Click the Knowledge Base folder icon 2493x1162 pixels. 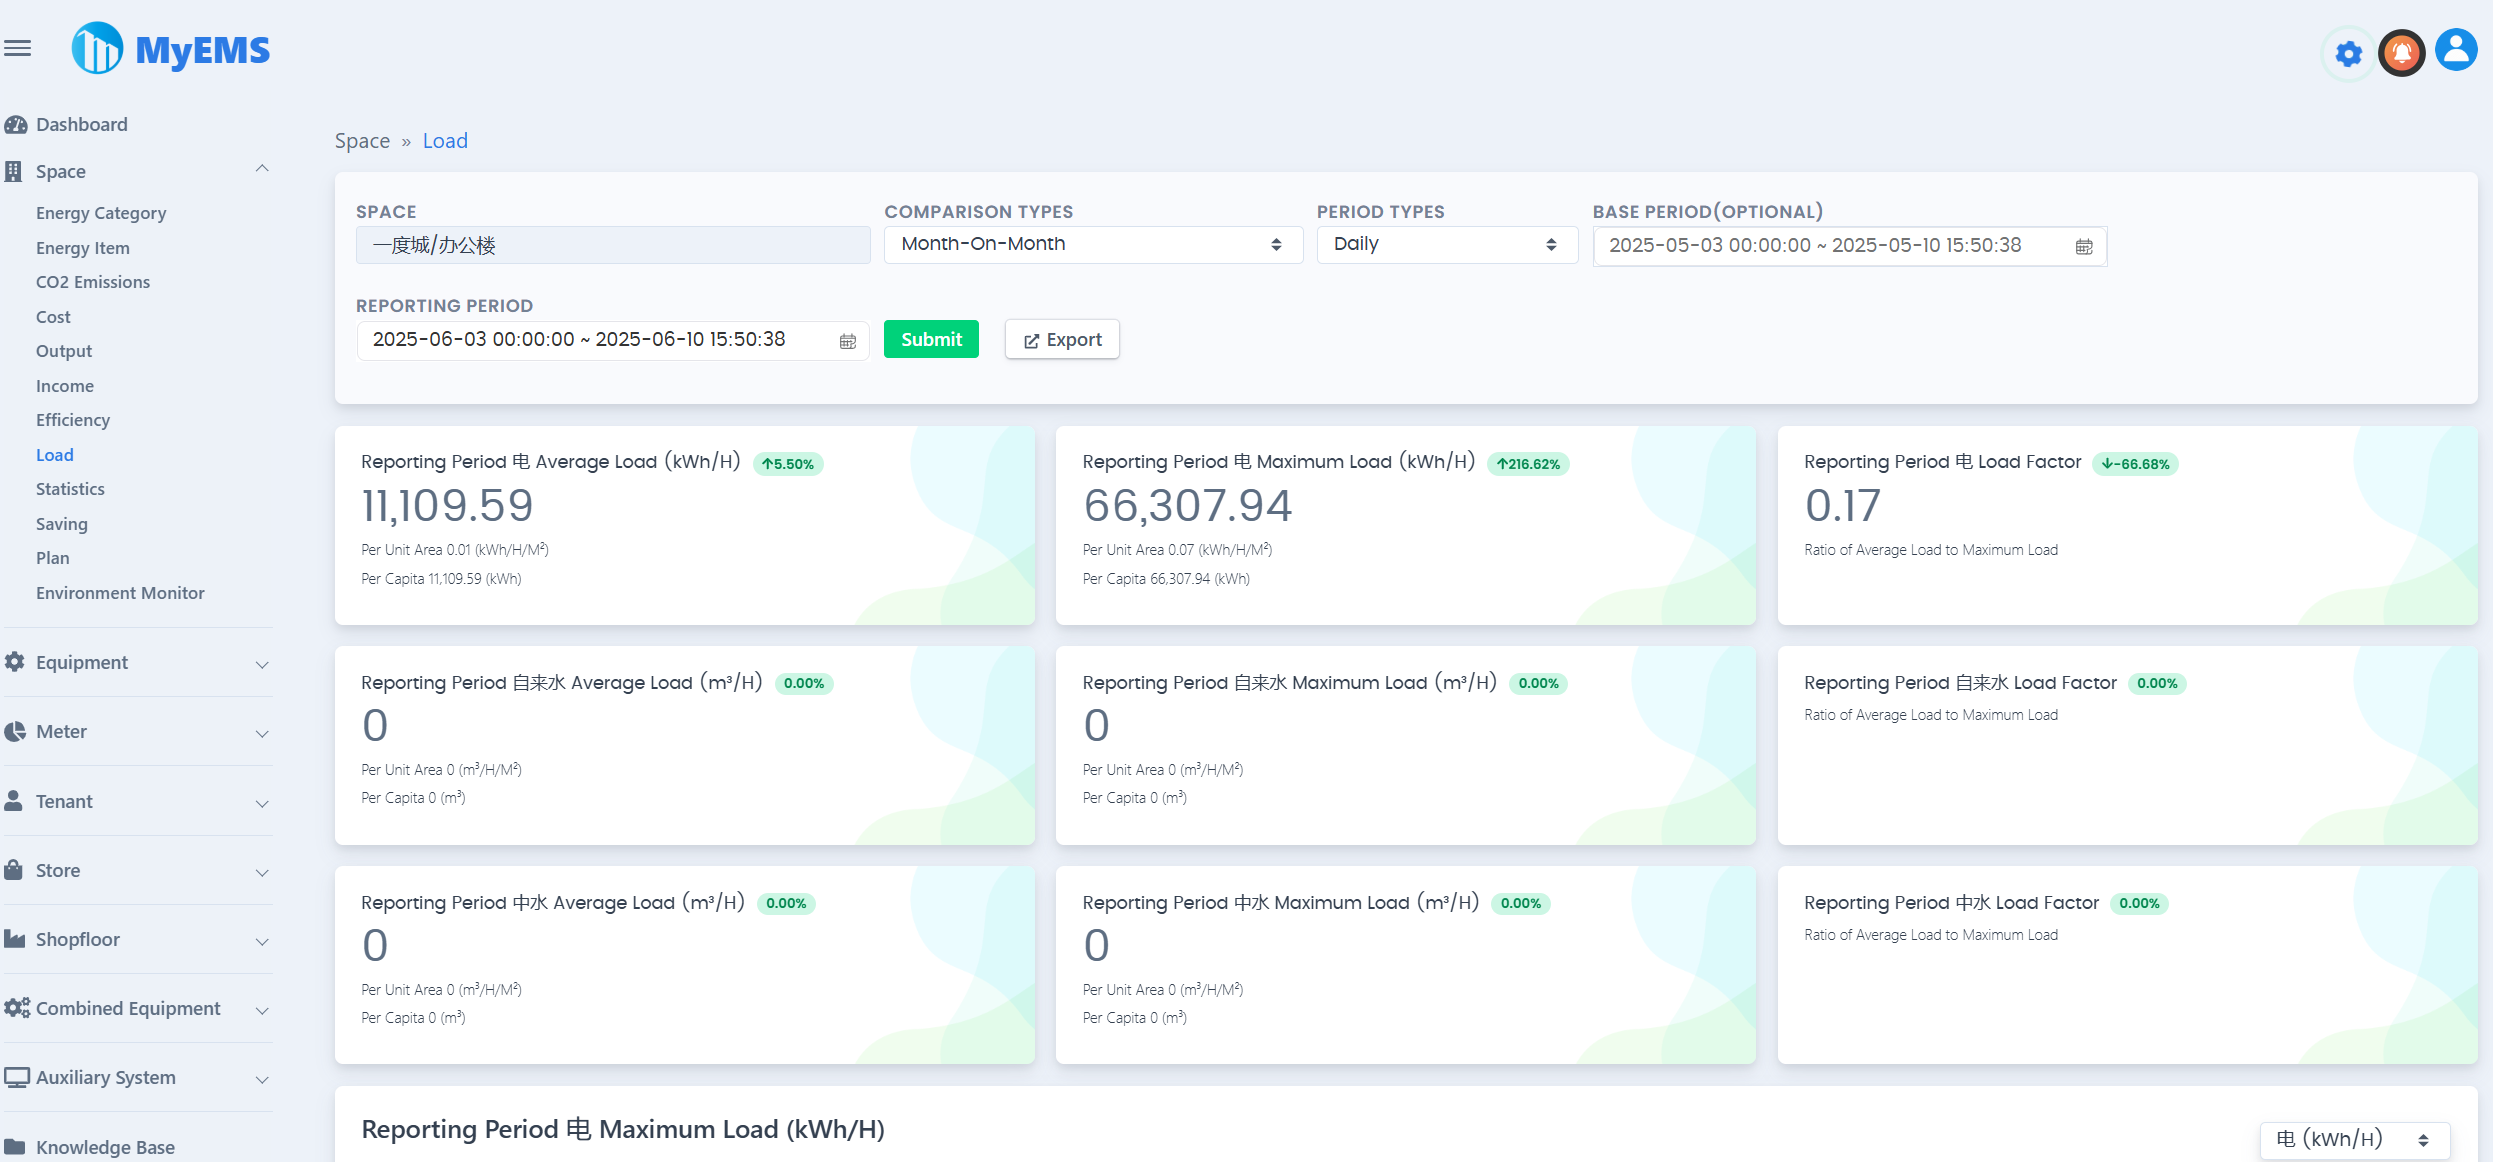pos(16,1146)
